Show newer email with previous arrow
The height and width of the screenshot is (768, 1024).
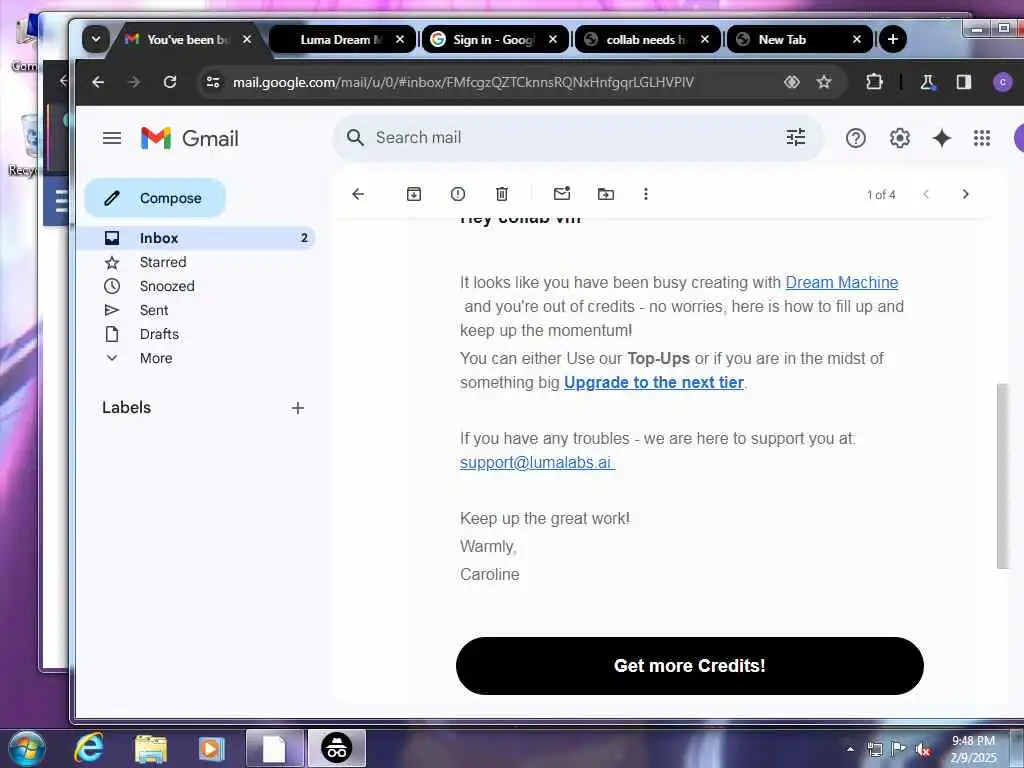coord(926,194)
